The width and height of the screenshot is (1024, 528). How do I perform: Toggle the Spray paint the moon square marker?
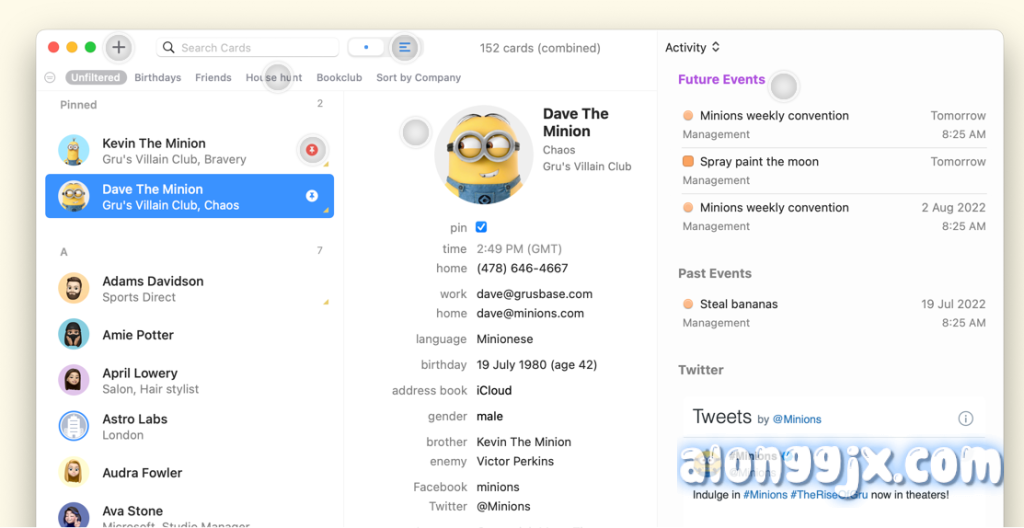click(688, 162)
